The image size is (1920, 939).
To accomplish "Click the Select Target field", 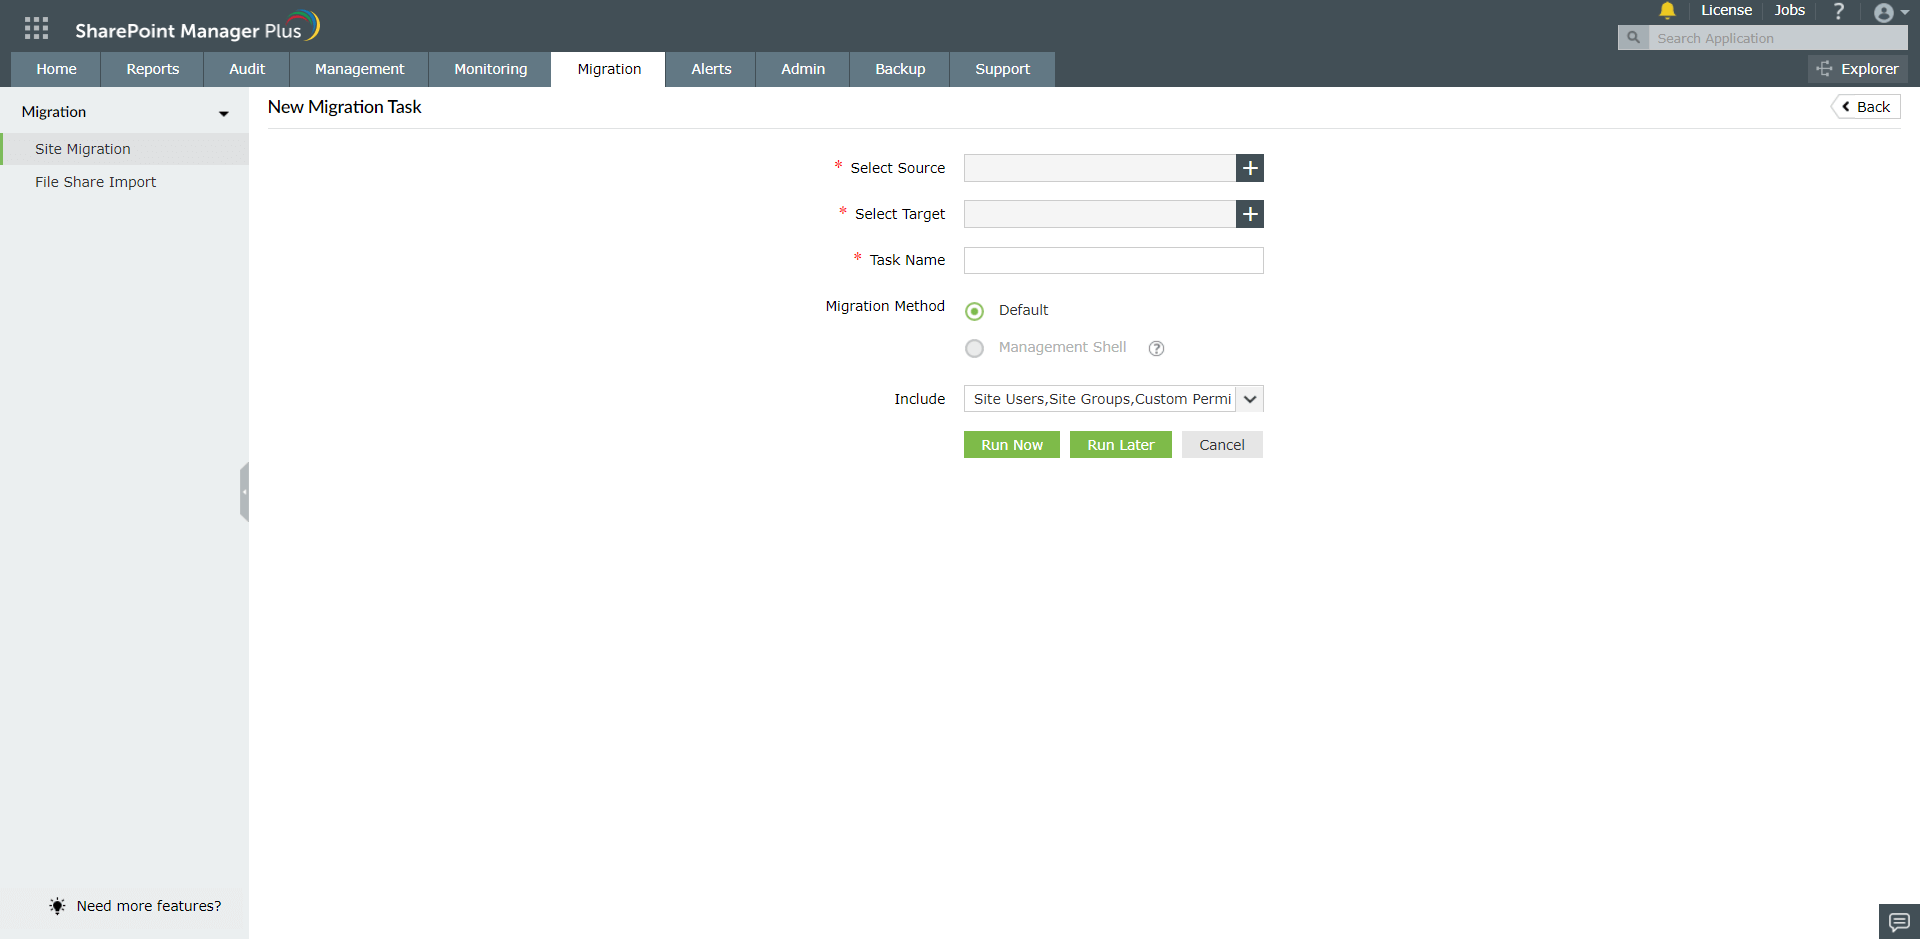I will (x=1100, y=214).
